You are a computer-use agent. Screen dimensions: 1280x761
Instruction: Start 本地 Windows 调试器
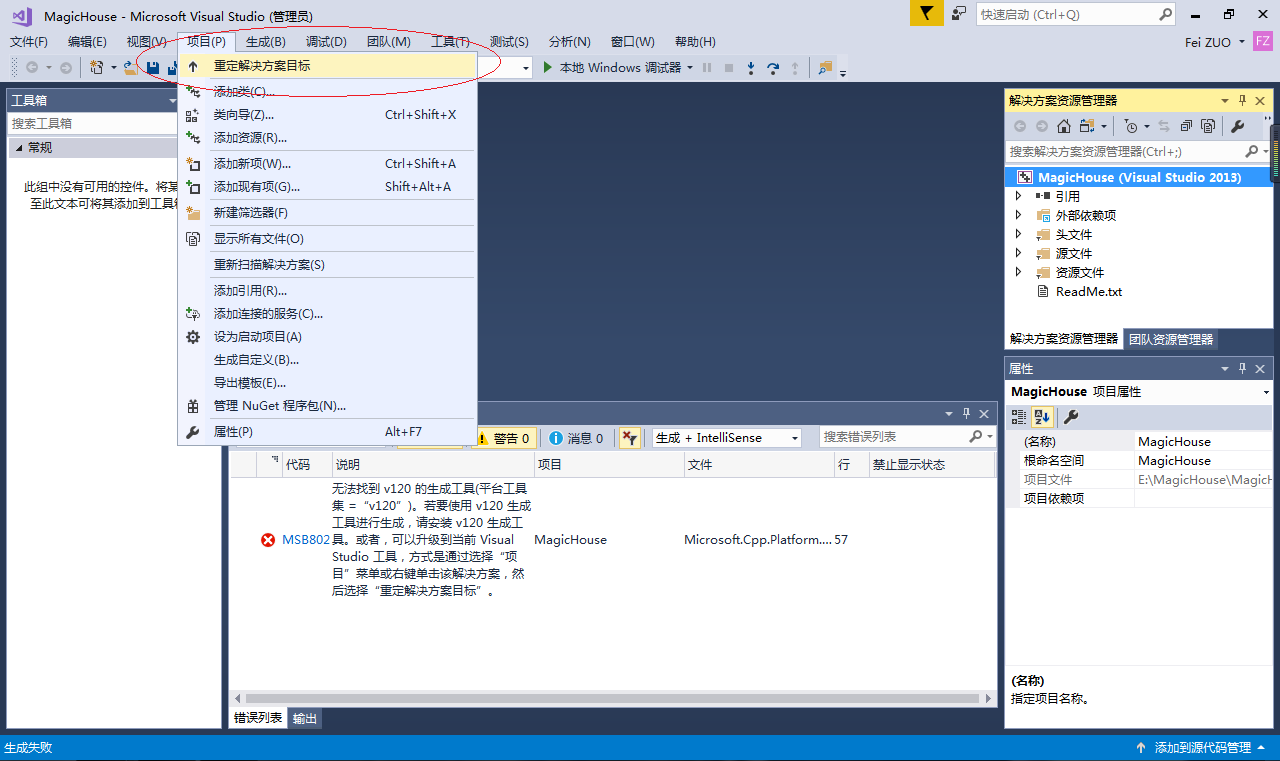pos(611,68)
